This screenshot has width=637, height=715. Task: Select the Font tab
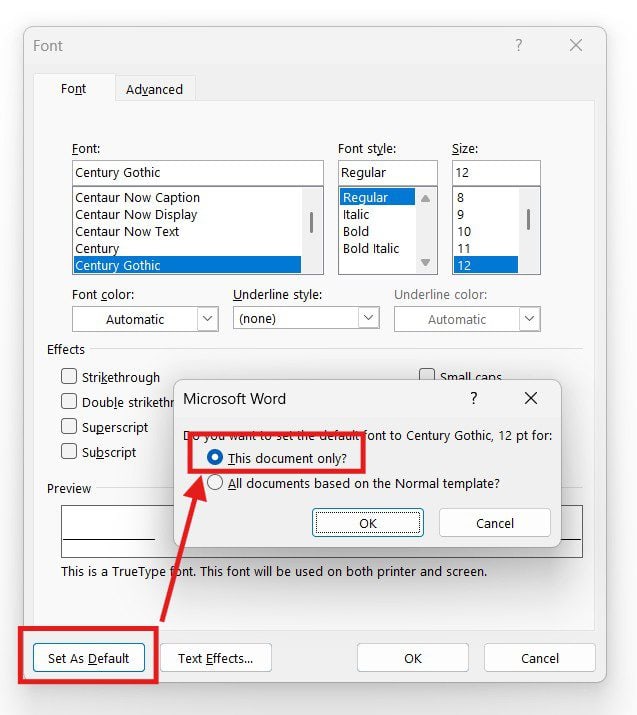point(73,88)
